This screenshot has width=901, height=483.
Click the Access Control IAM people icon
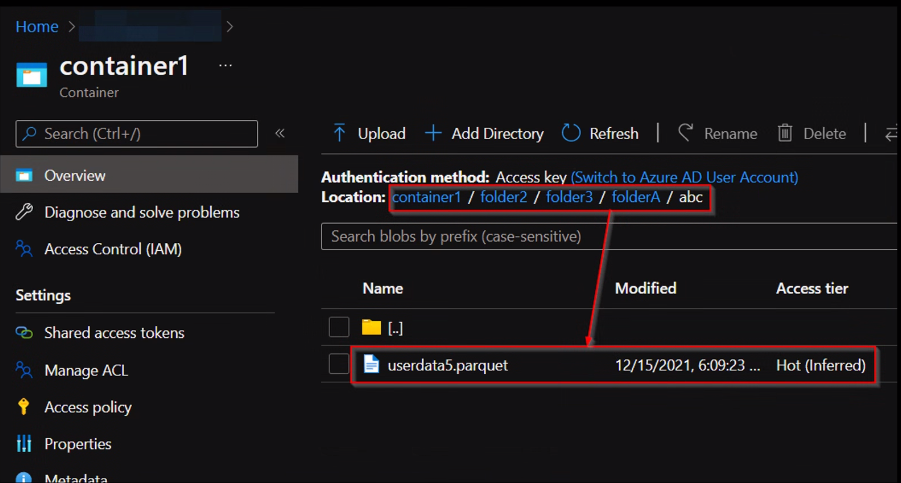pyautogui.click(x=24, y=249)
